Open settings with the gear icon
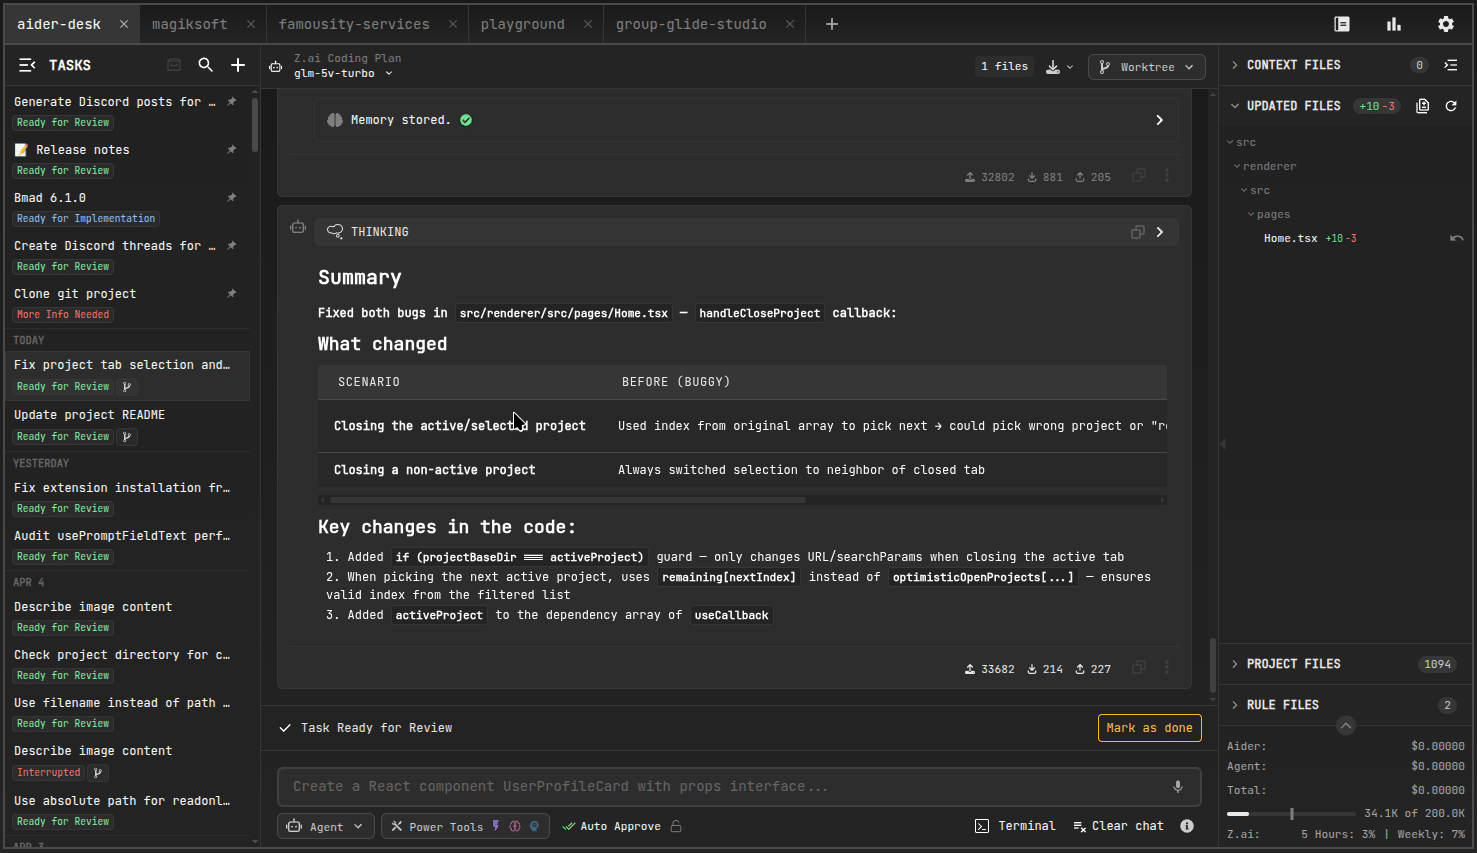This screenshot has width=1477, height=853. click(x=1446, y=24)
